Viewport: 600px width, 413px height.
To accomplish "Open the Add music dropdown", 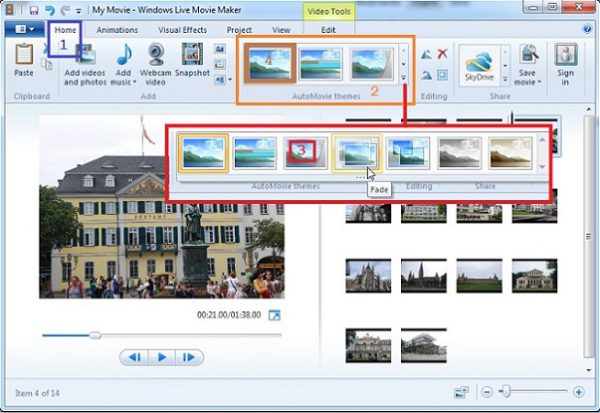I will point(125,81).
